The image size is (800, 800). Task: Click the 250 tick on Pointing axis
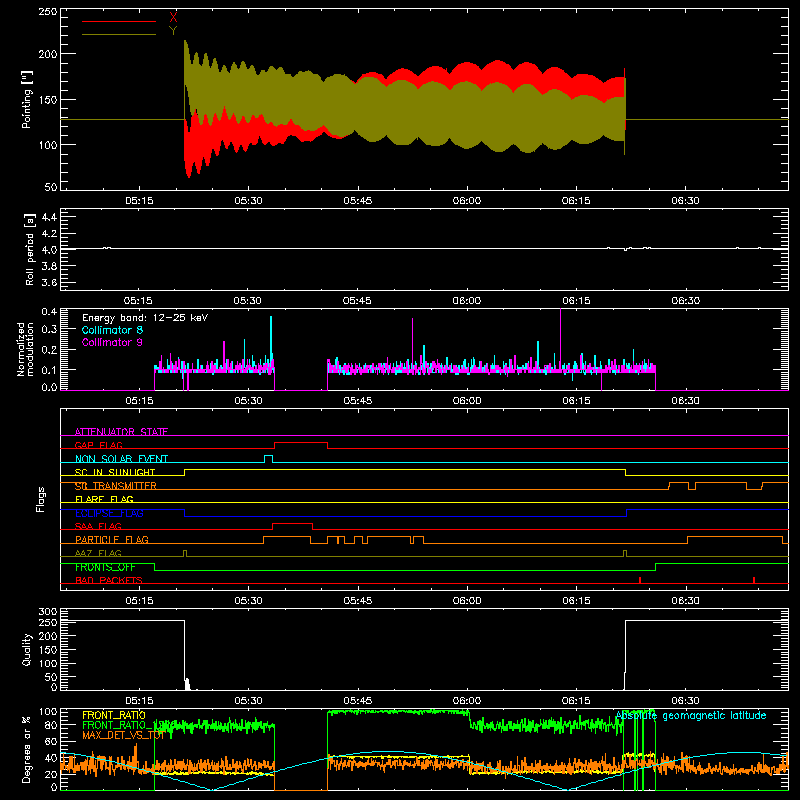click(48, 11)
